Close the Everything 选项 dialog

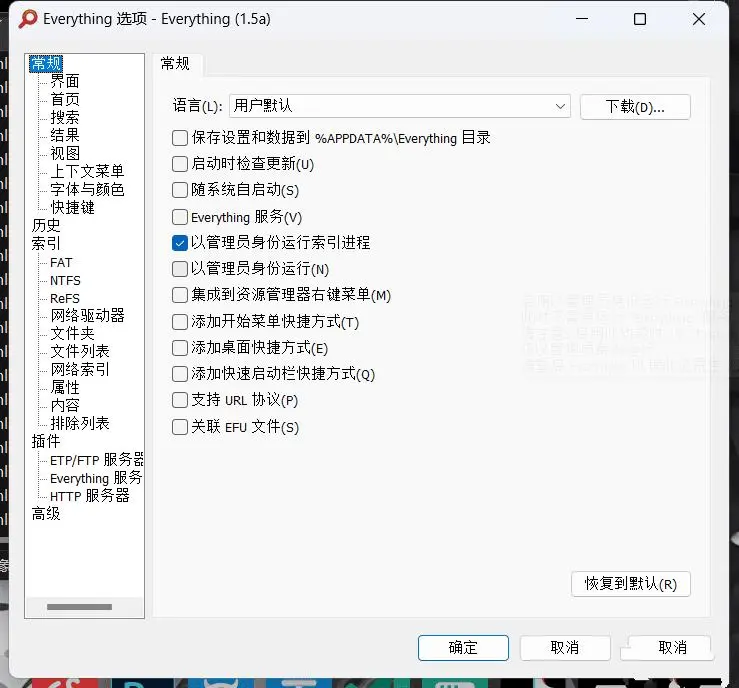click(699, 19)
